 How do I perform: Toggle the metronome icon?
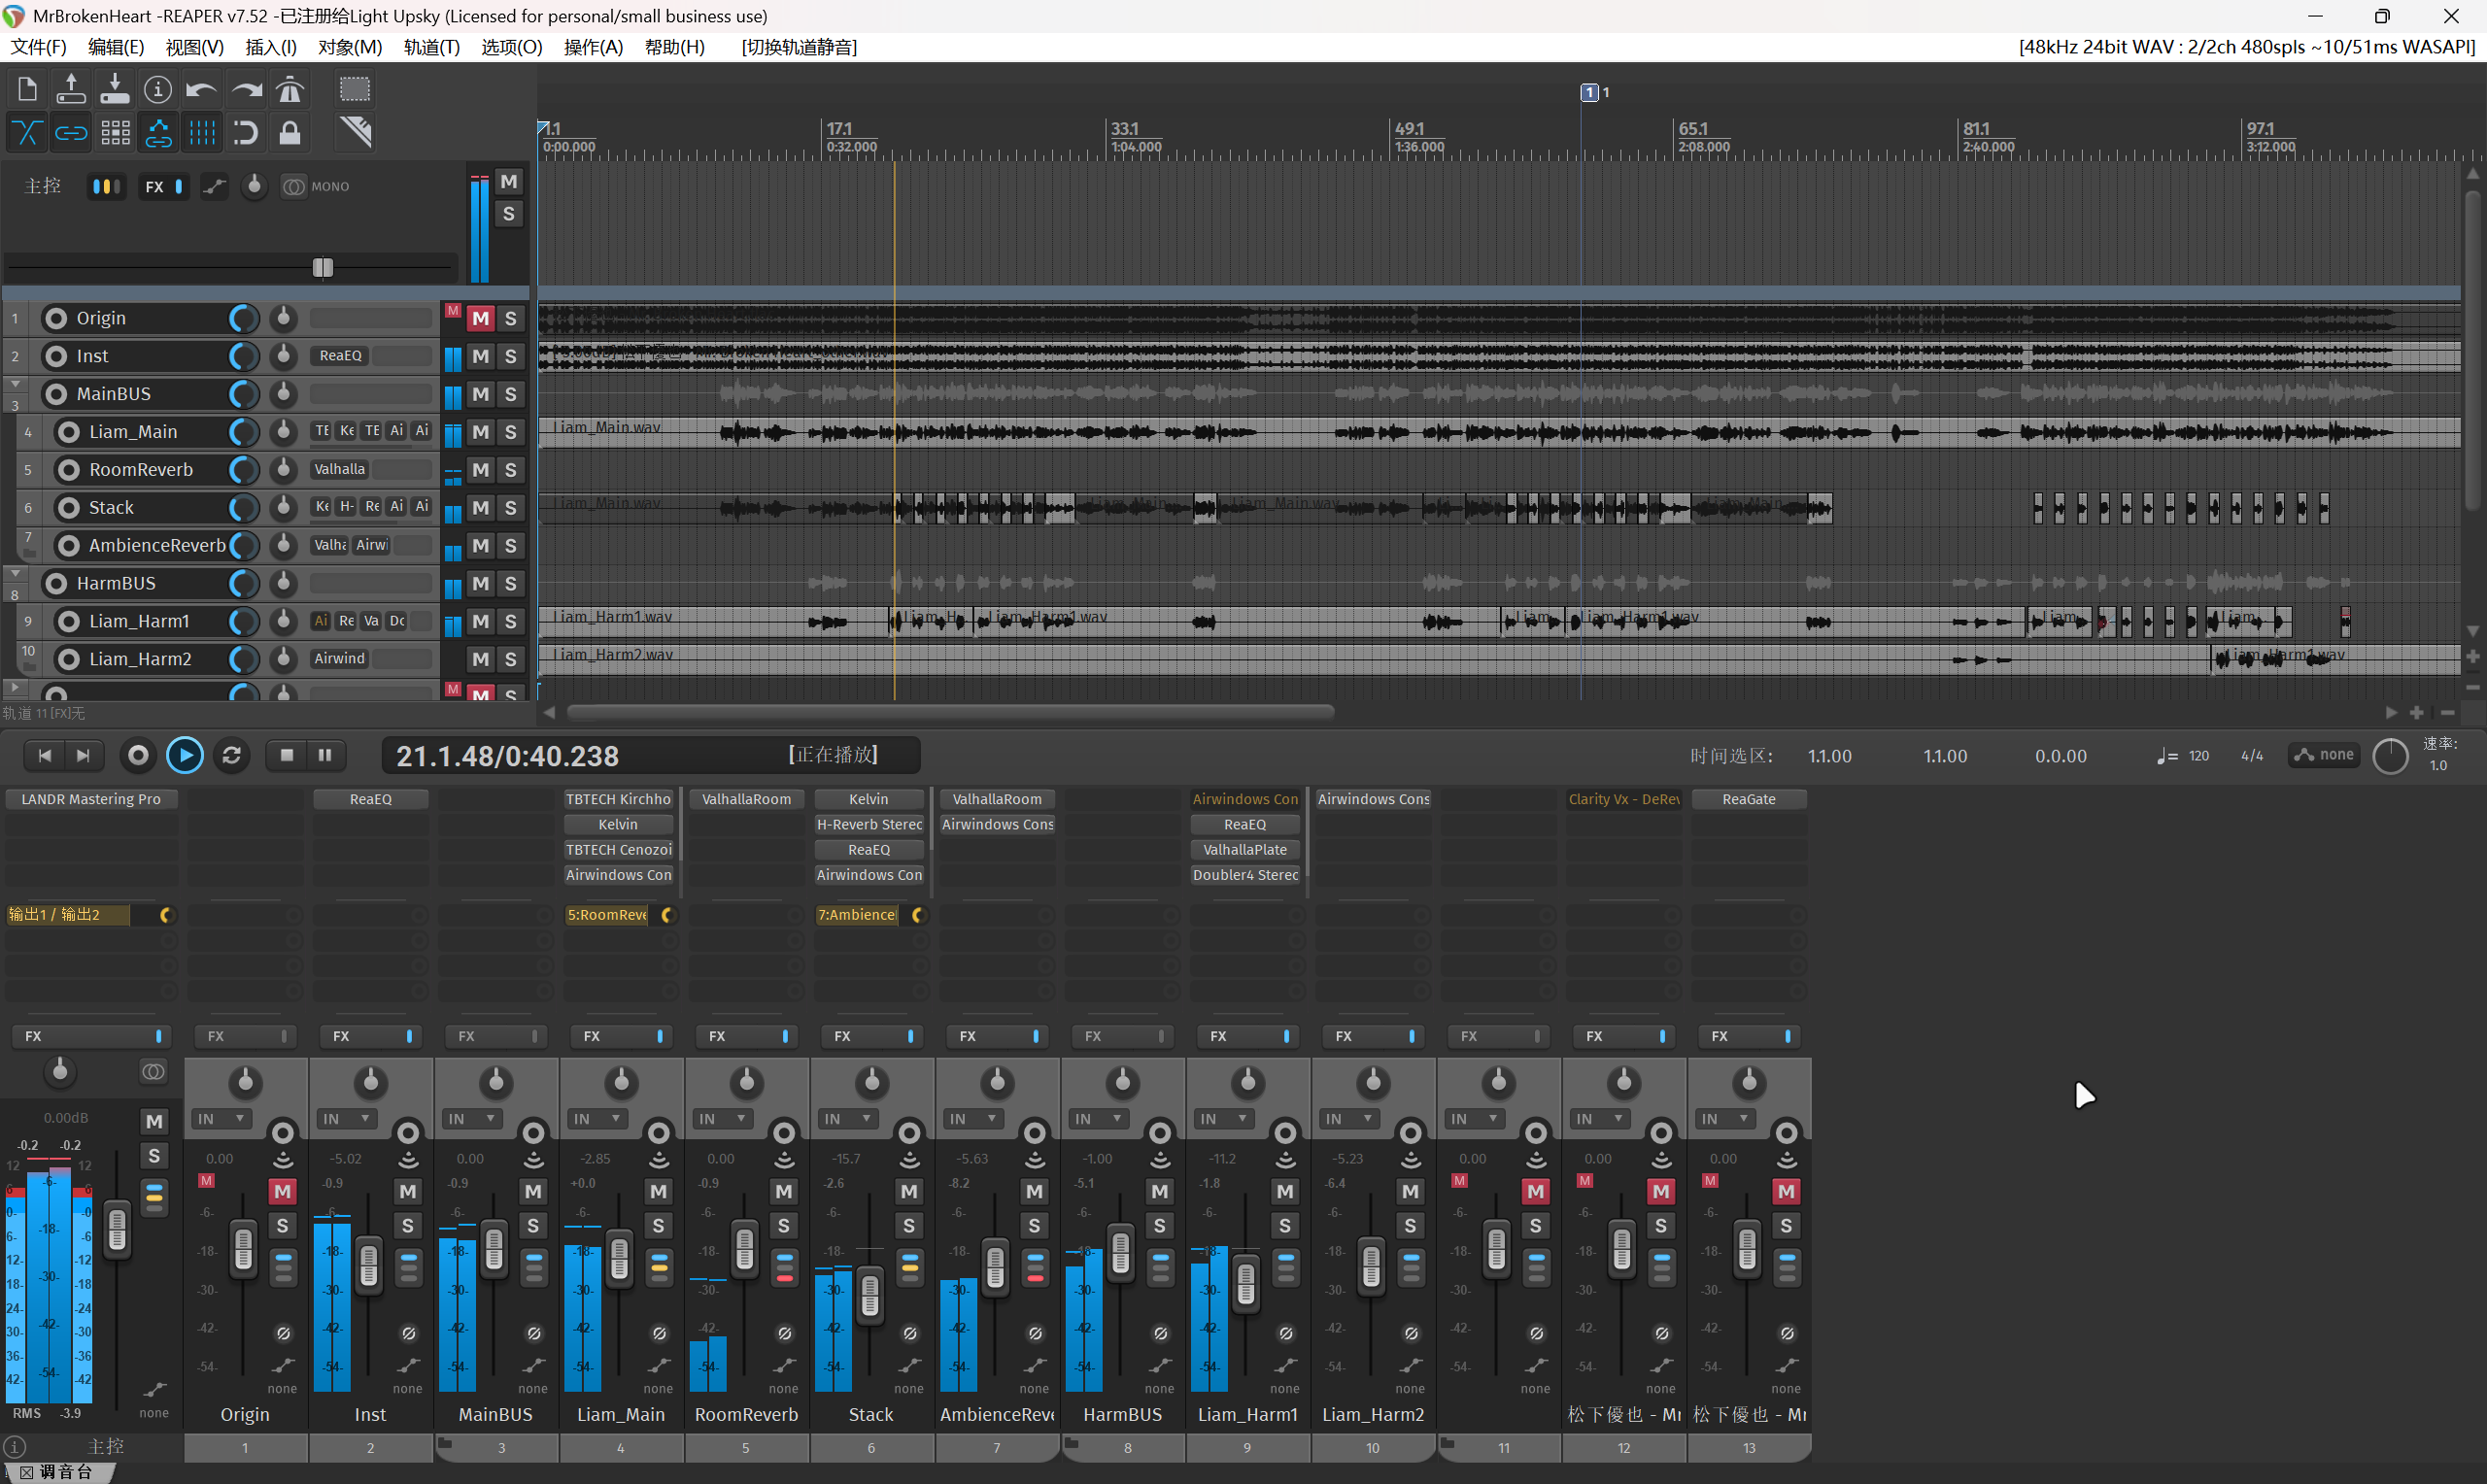290,90
